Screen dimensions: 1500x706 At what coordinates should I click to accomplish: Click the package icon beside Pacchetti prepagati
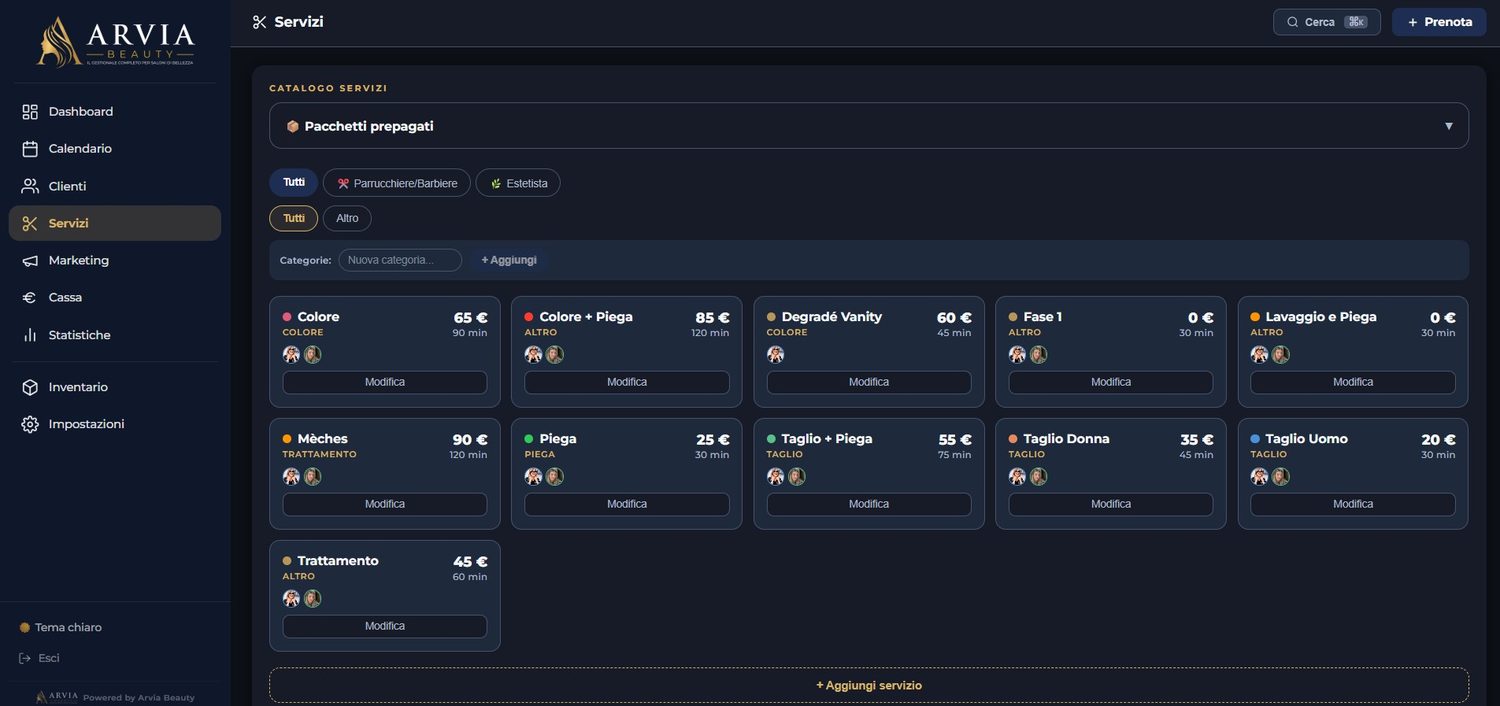[293, 126]
